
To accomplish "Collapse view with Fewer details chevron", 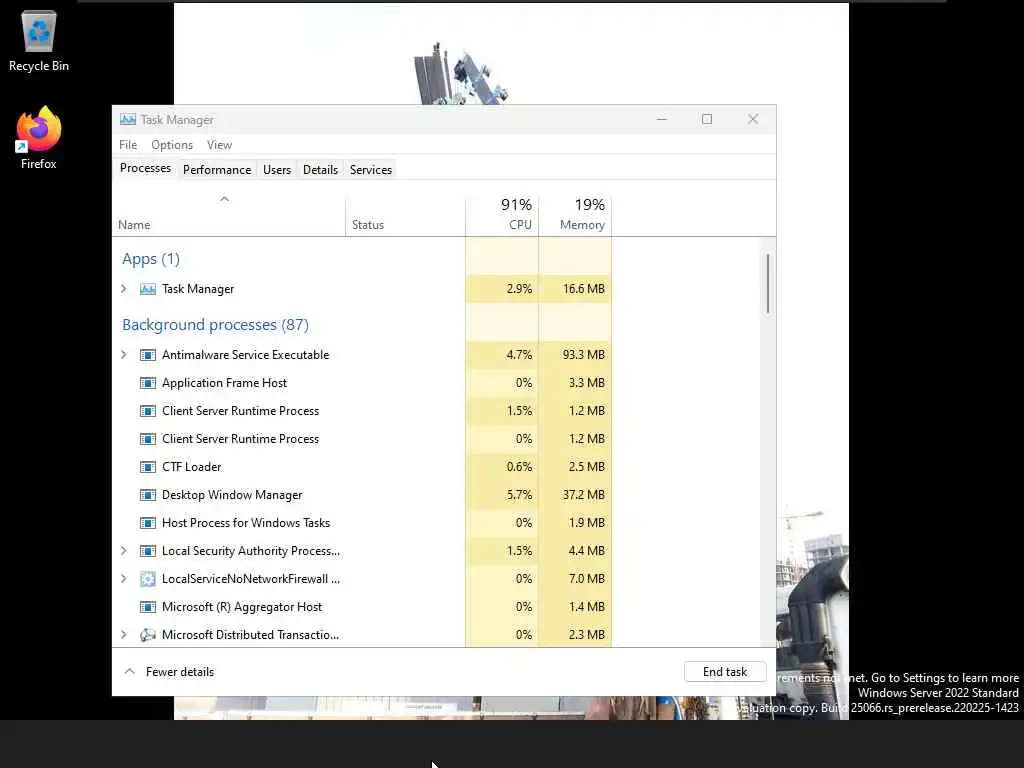I will [129, 671].
